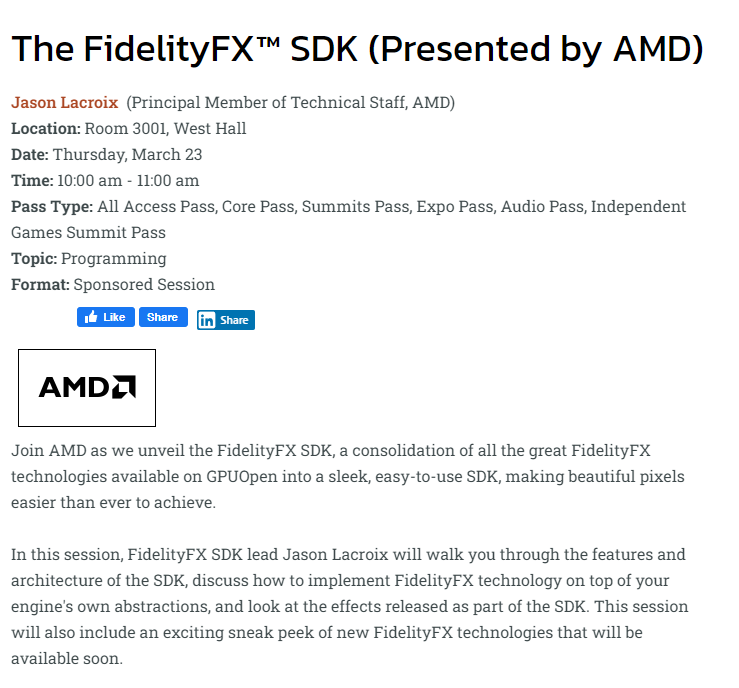Click the AMD arrow symbol in the logo

[124, 387]
